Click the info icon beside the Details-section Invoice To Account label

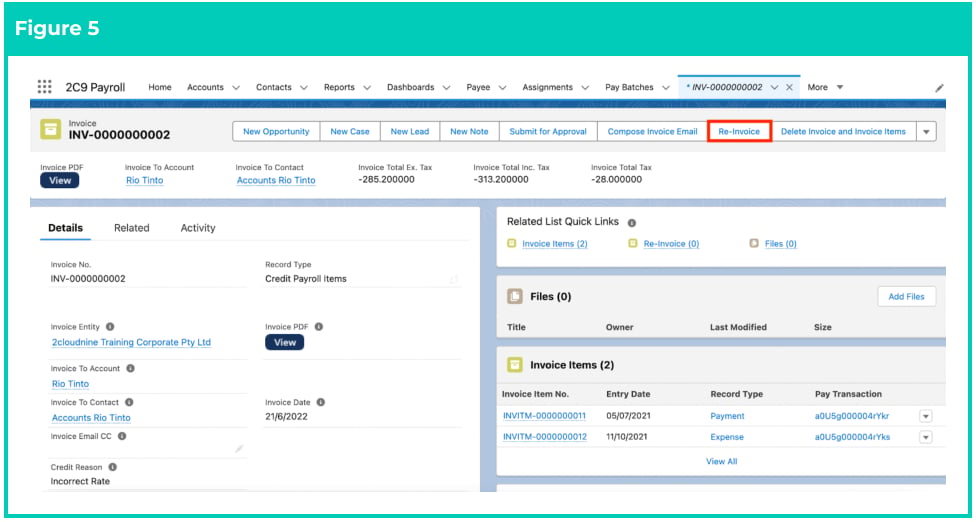130,368
